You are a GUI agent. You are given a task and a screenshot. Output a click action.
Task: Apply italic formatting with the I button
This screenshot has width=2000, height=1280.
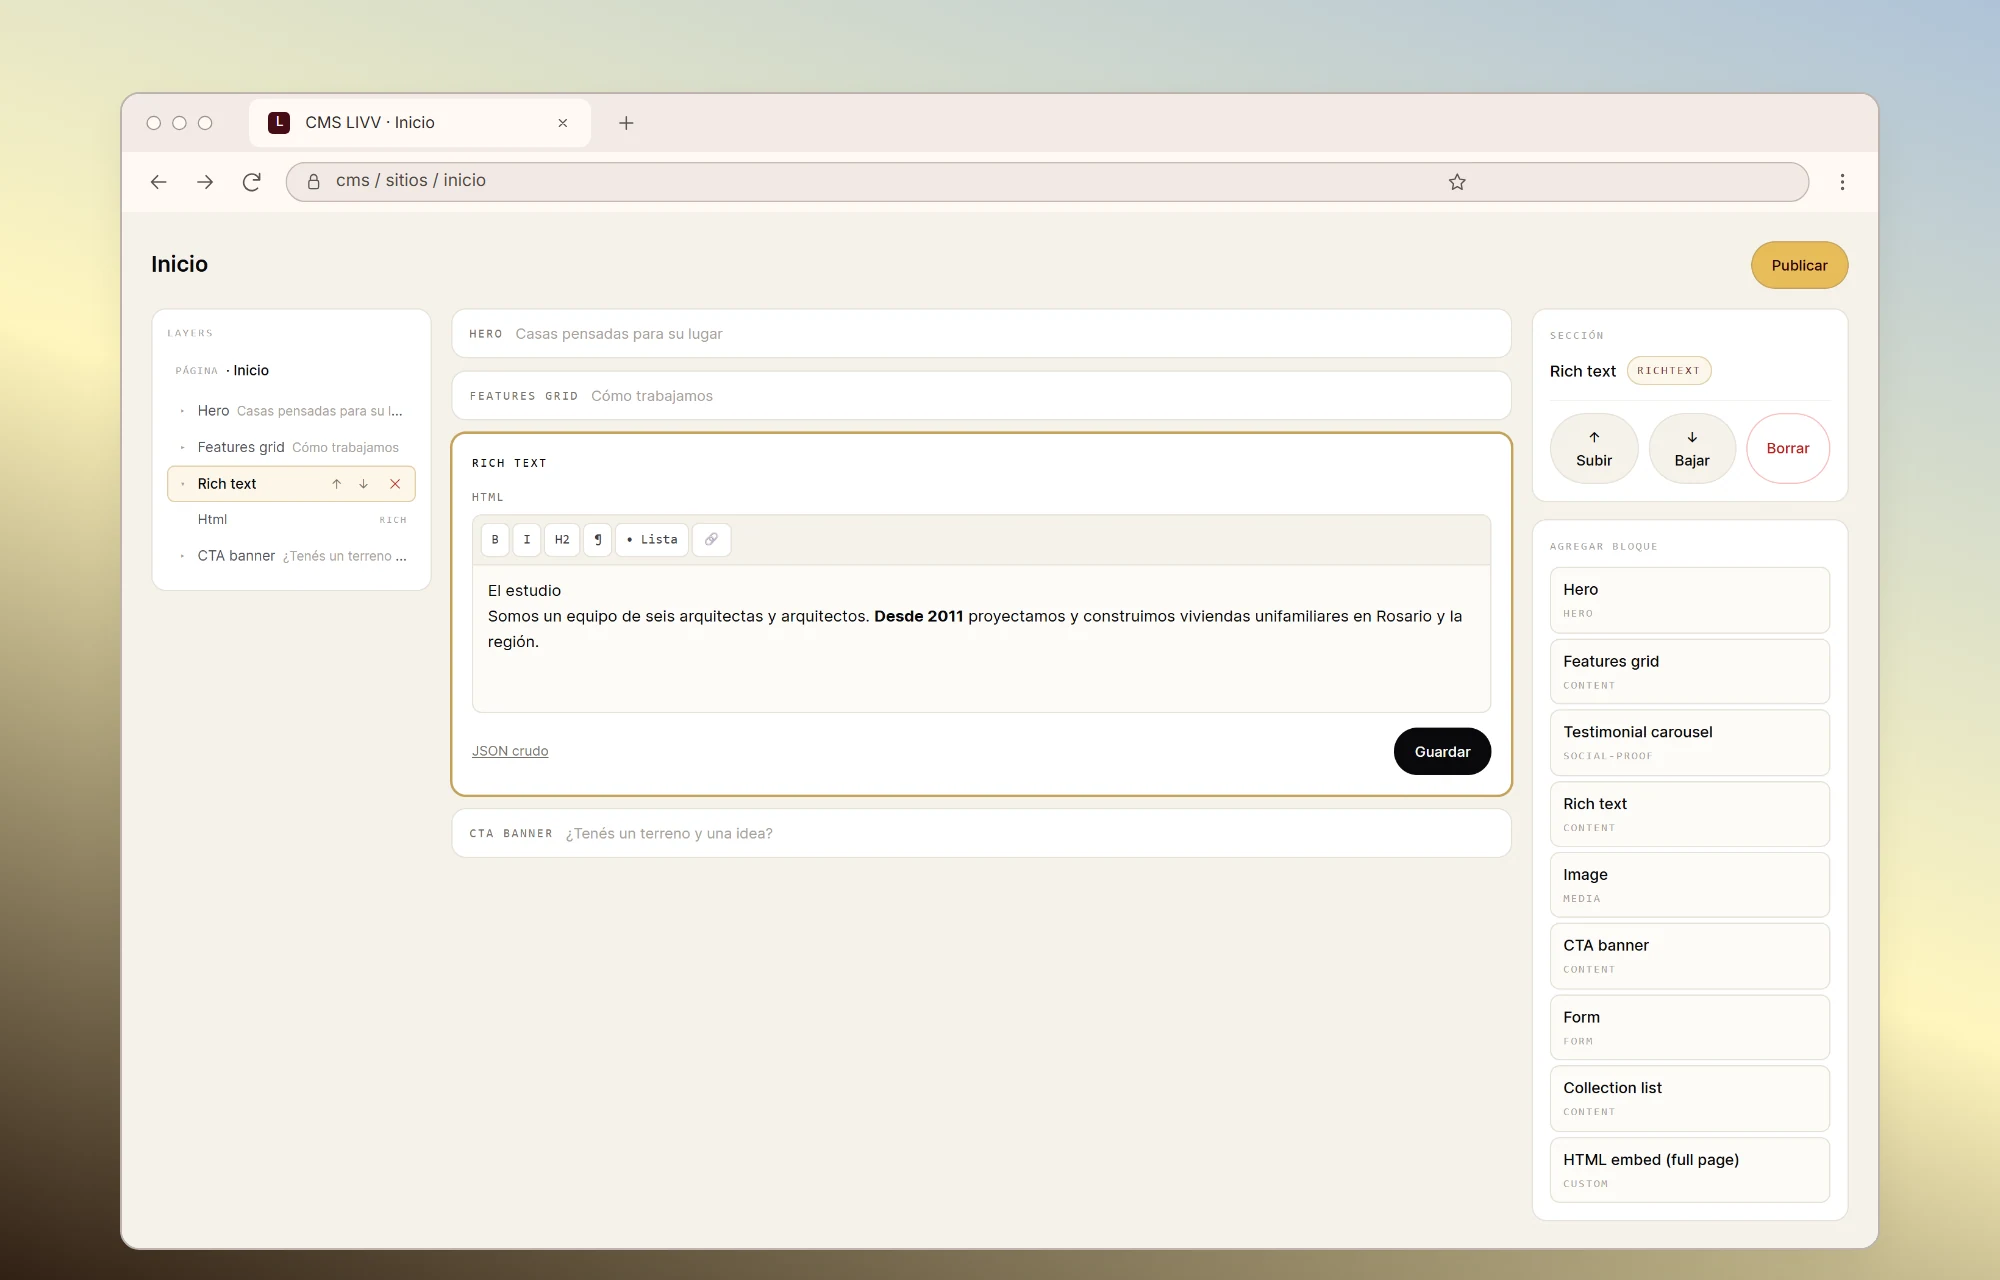[x=527, y=540]
